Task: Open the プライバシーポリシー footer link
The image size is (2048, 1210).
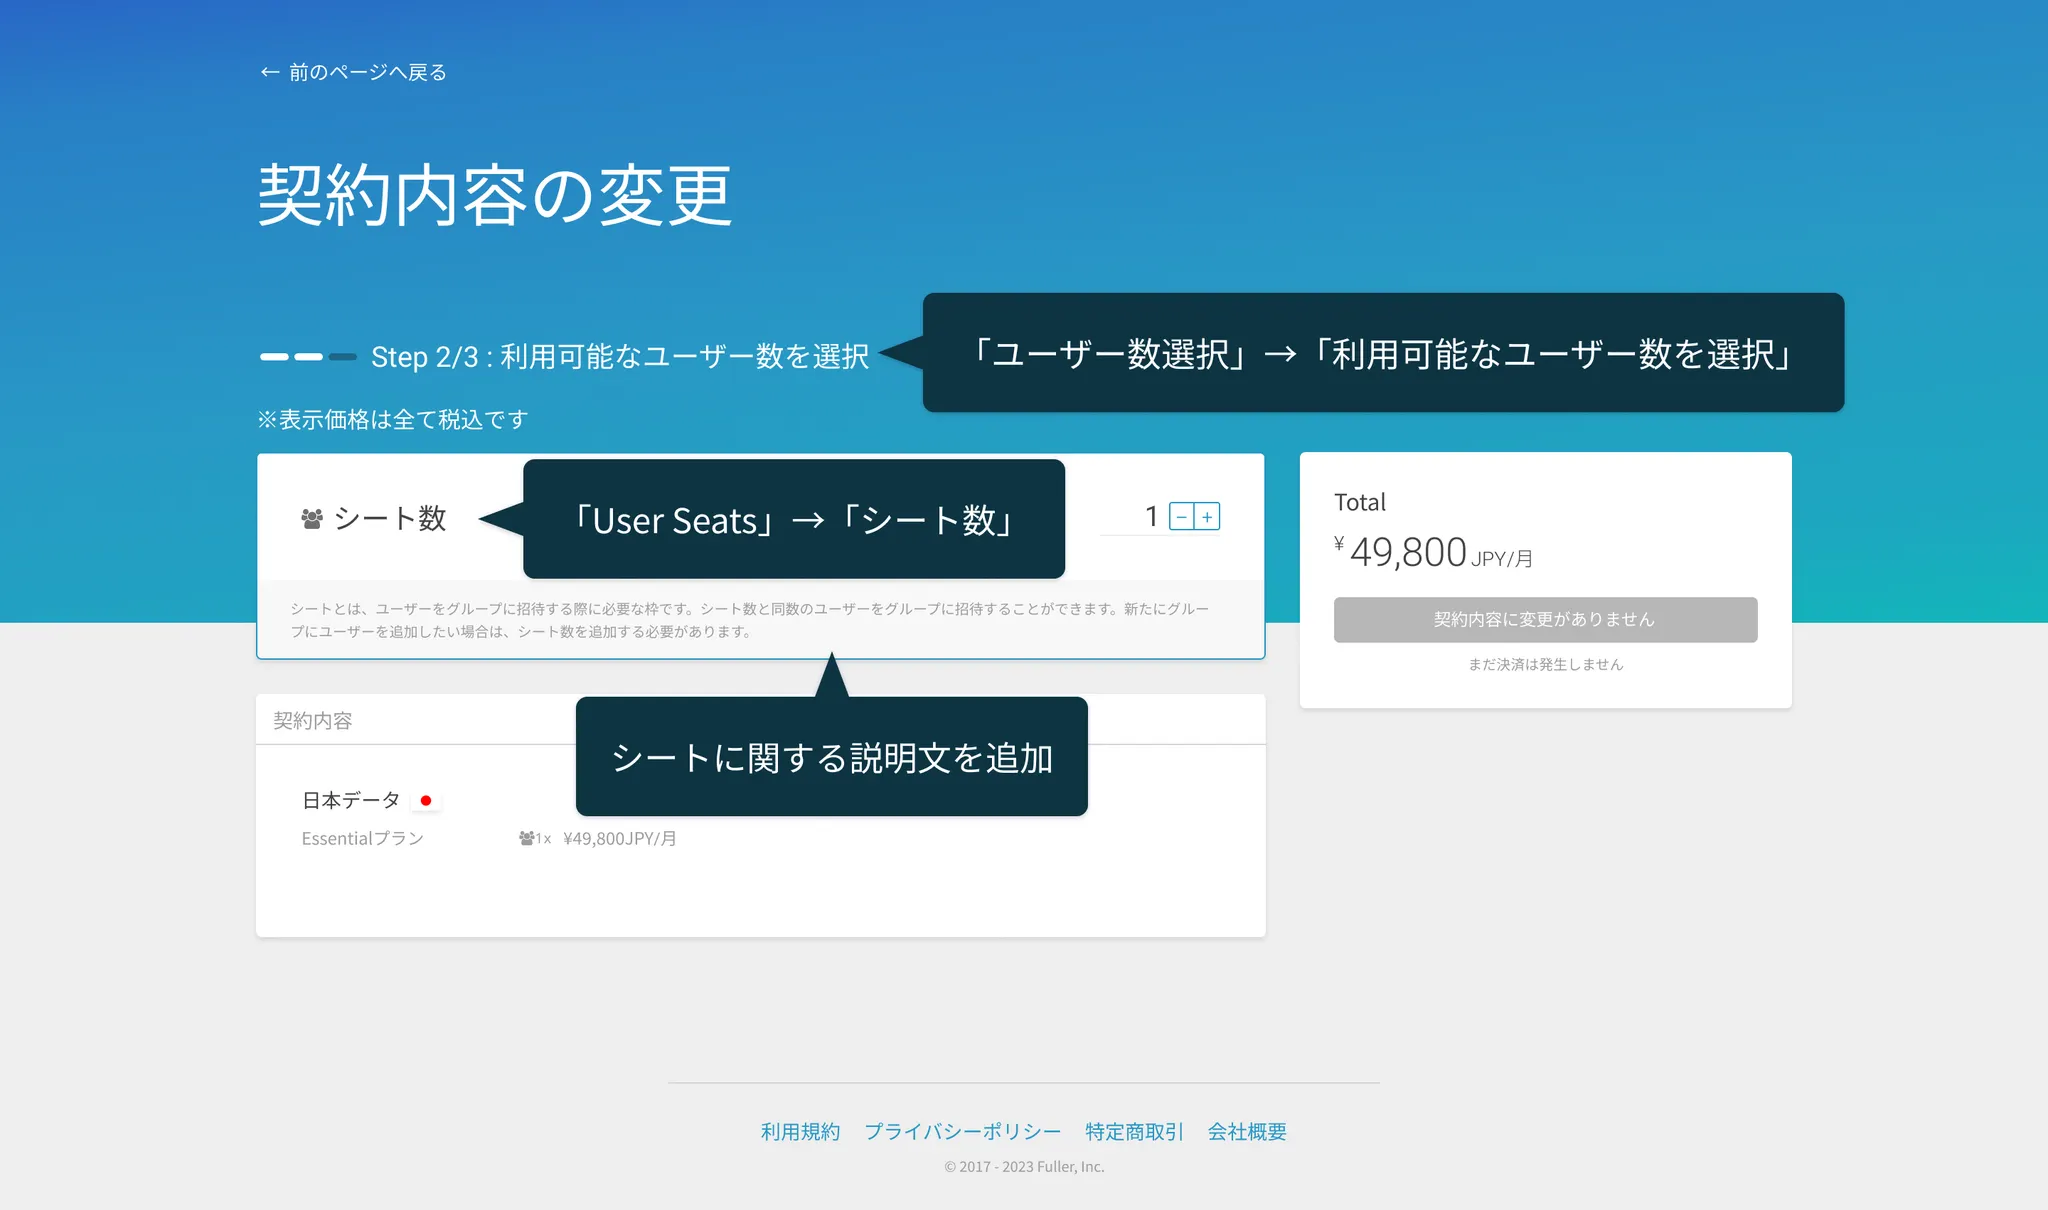Action: tap(962, 1131)
